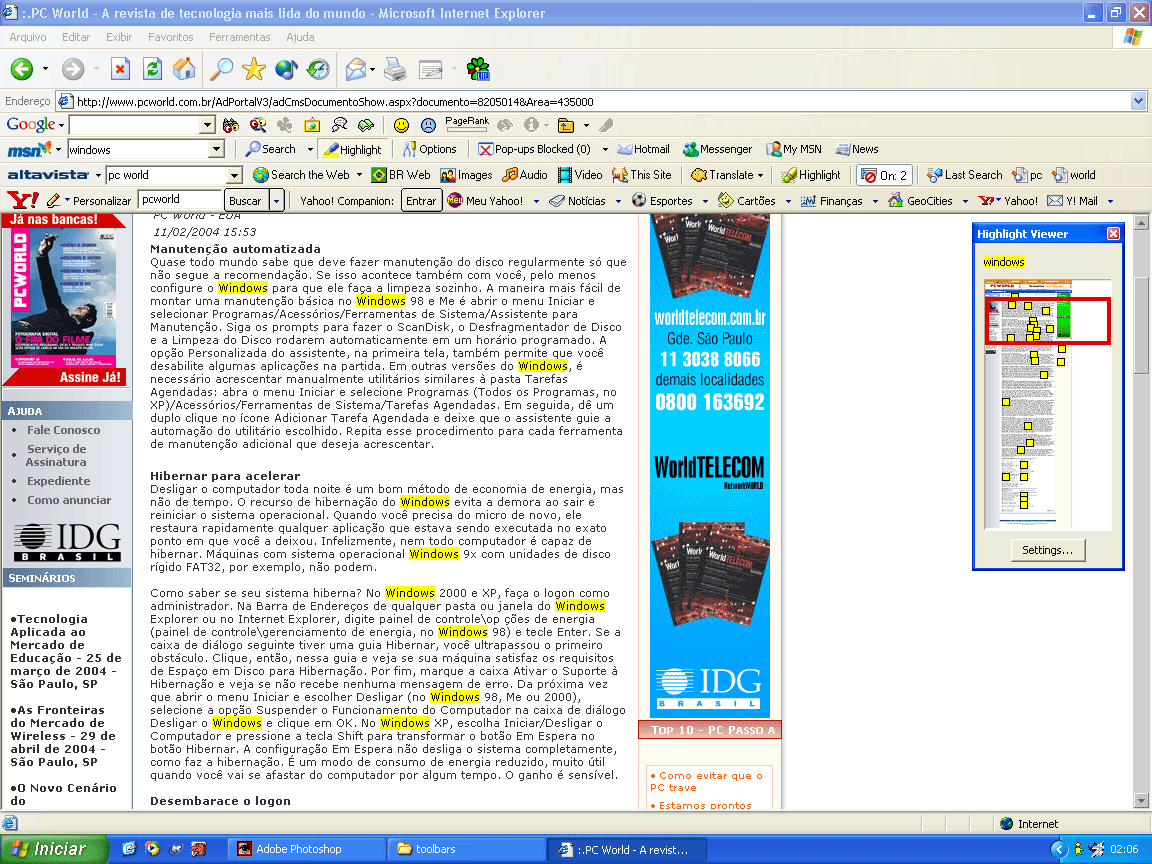1152x864 pixels.
Task: Open the Arquivo menu
Action: (x=28, y=37)
